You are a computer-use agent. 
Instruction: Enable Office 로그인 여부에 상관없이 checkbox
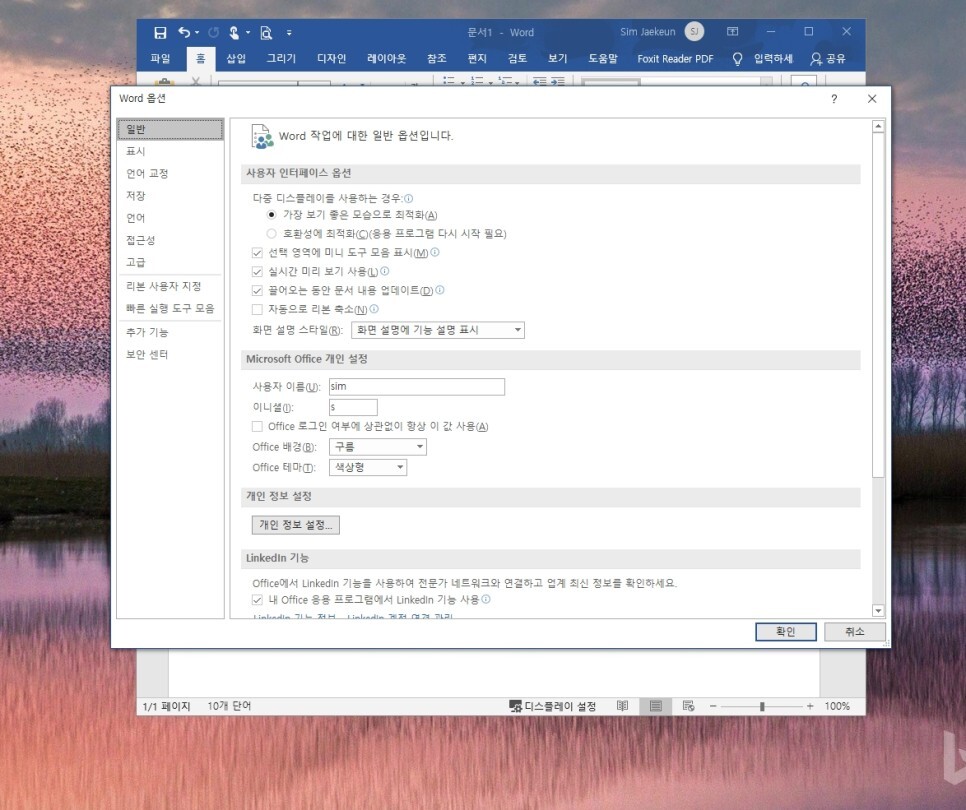[258, 427]
